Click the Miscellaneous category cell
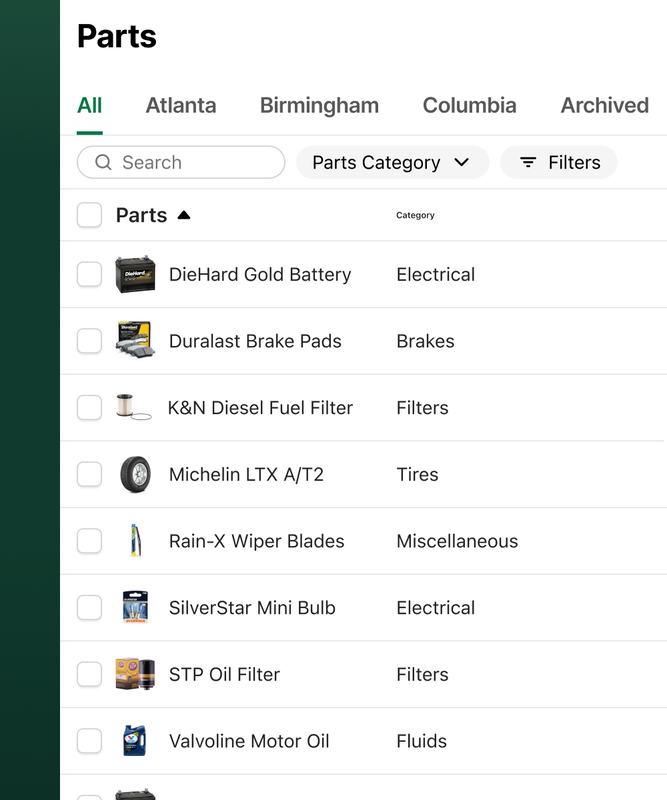 (x=457, y=541)
